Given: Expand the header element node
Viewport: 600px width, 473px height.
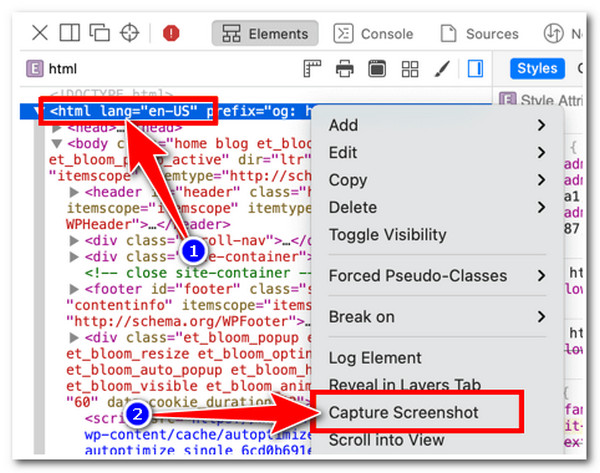Looking at the screenshot, I should coord(74,192).
